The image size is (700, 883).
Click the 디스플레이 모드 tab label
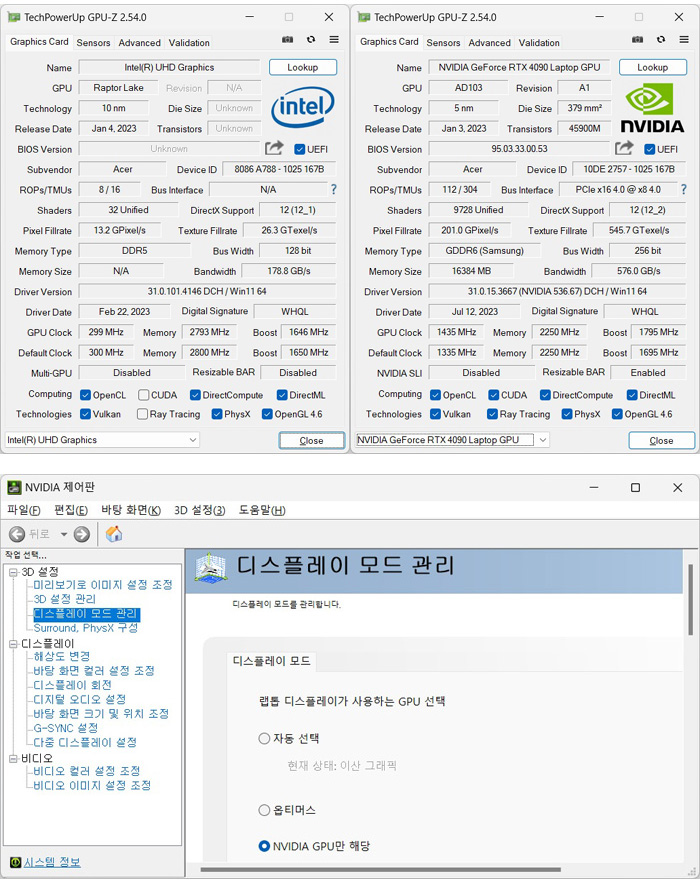271,661
